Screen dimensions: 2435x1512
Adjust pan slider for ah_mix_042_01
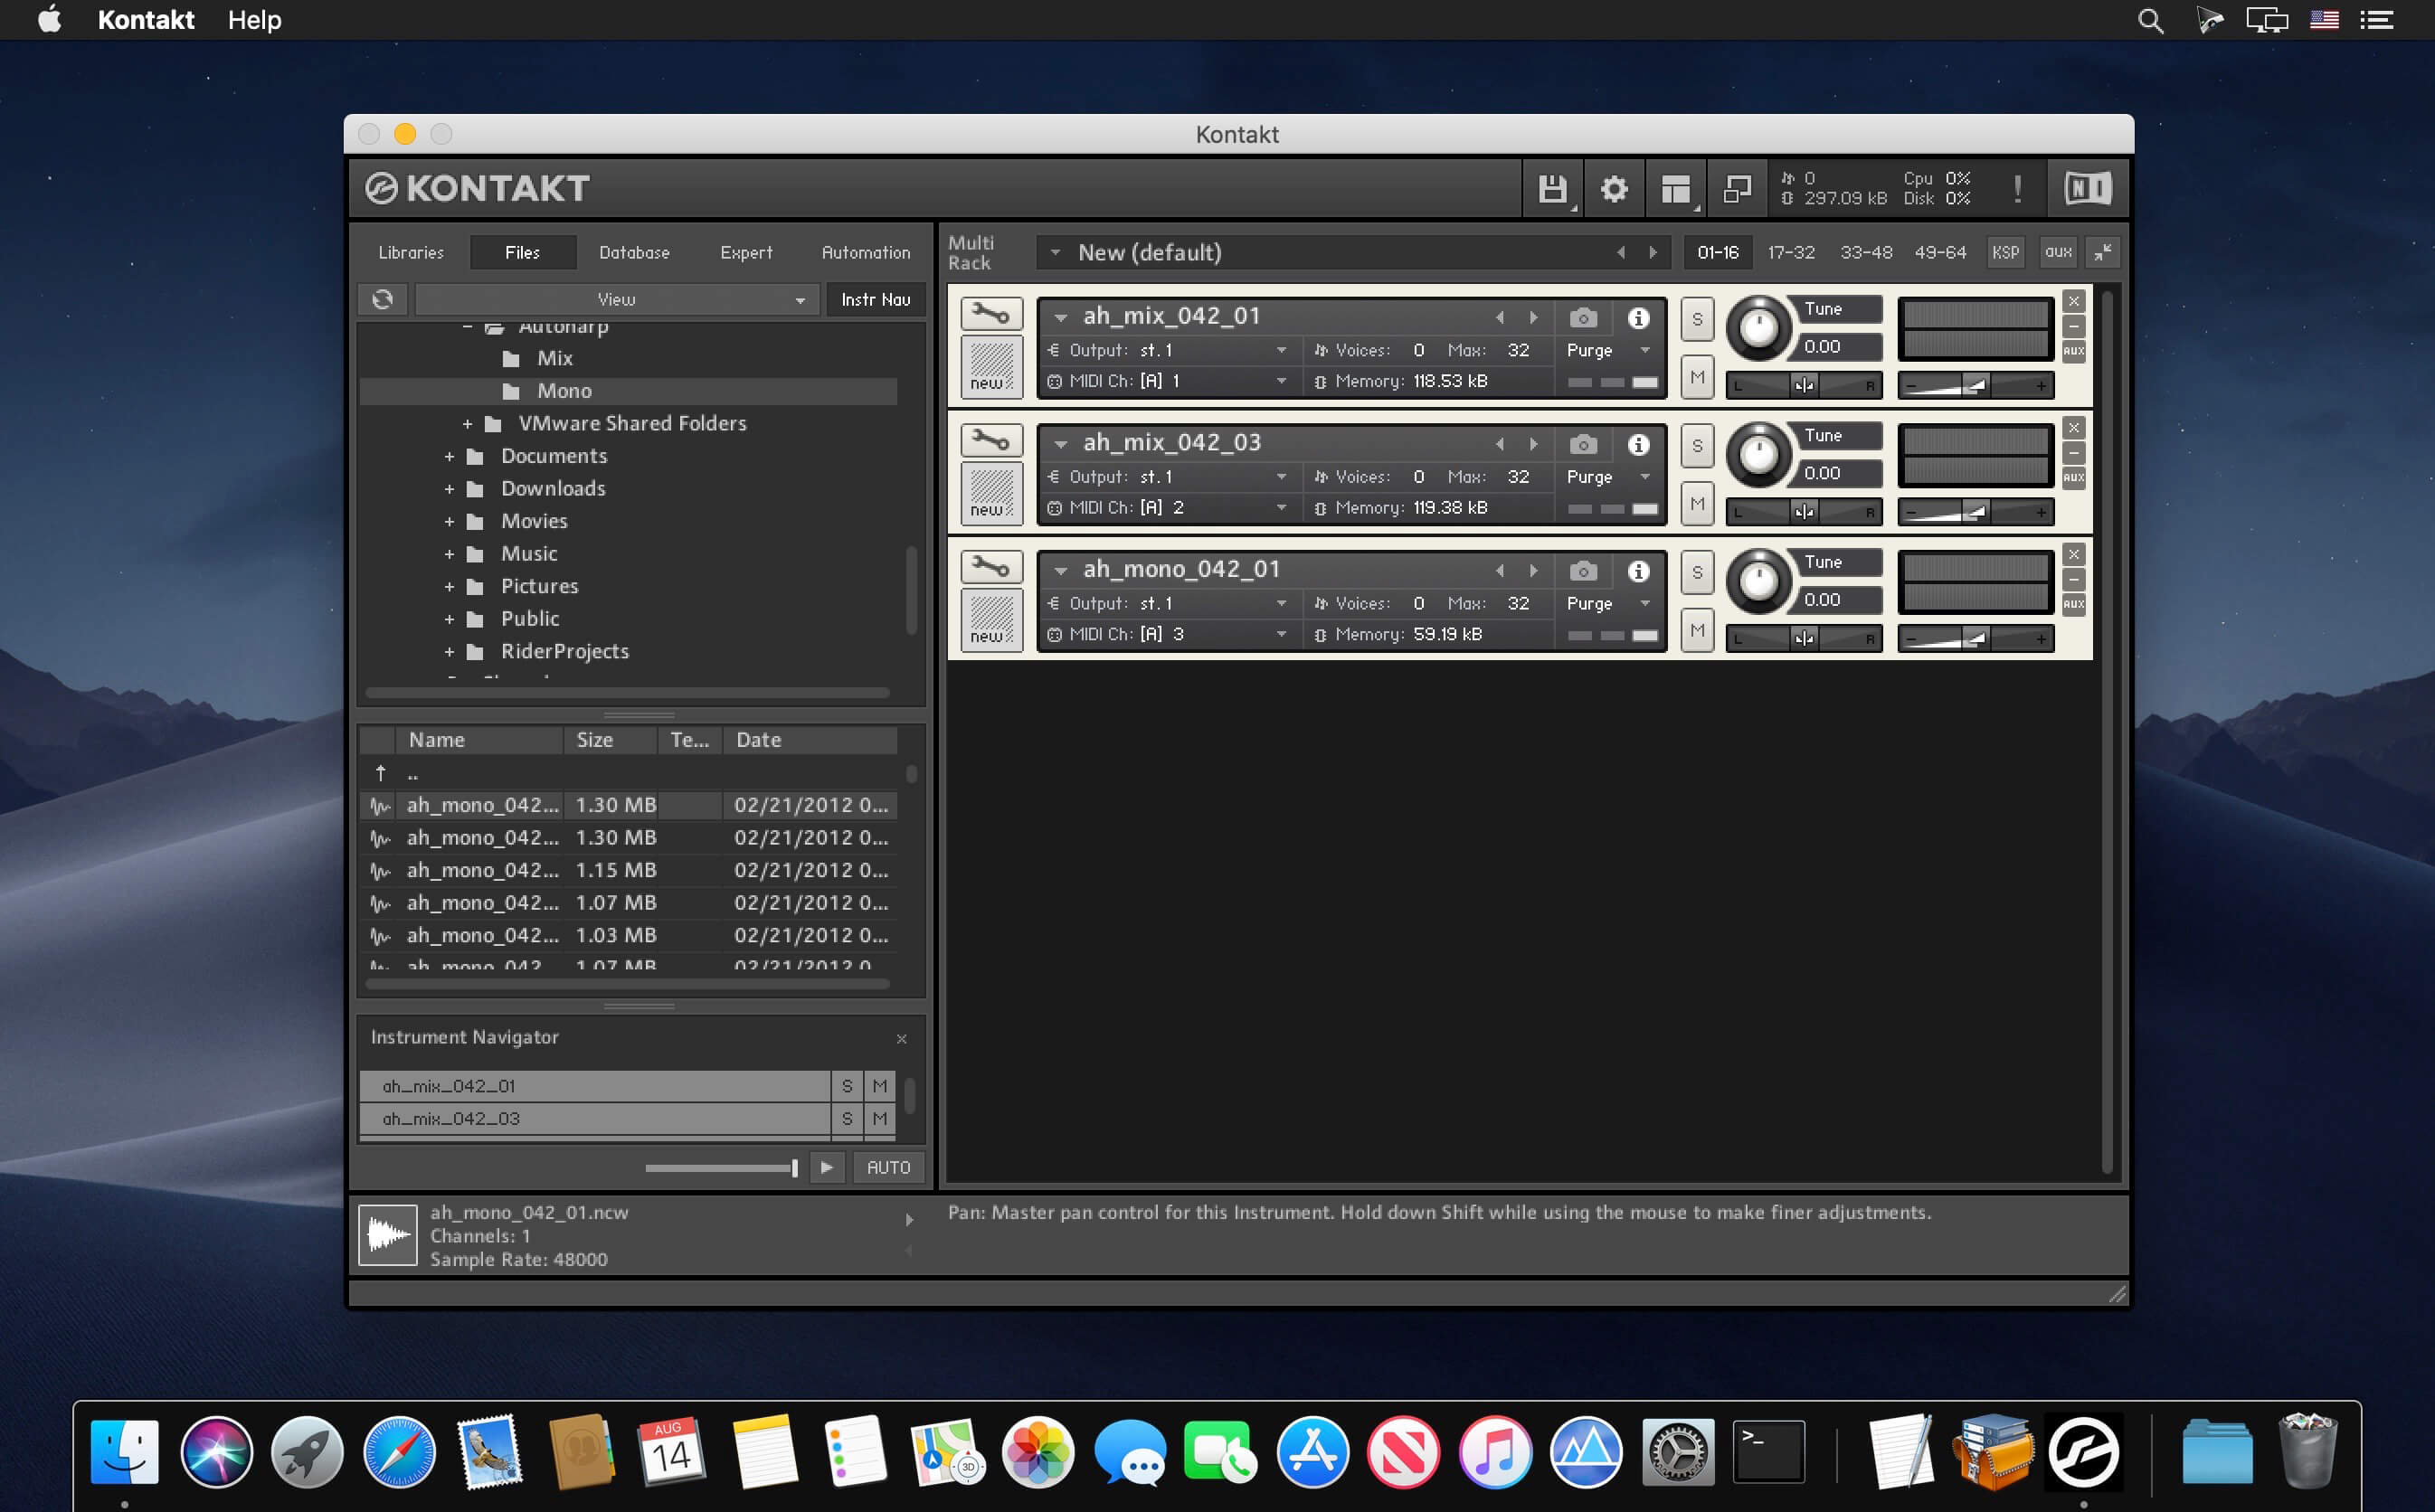point(1804,386)
